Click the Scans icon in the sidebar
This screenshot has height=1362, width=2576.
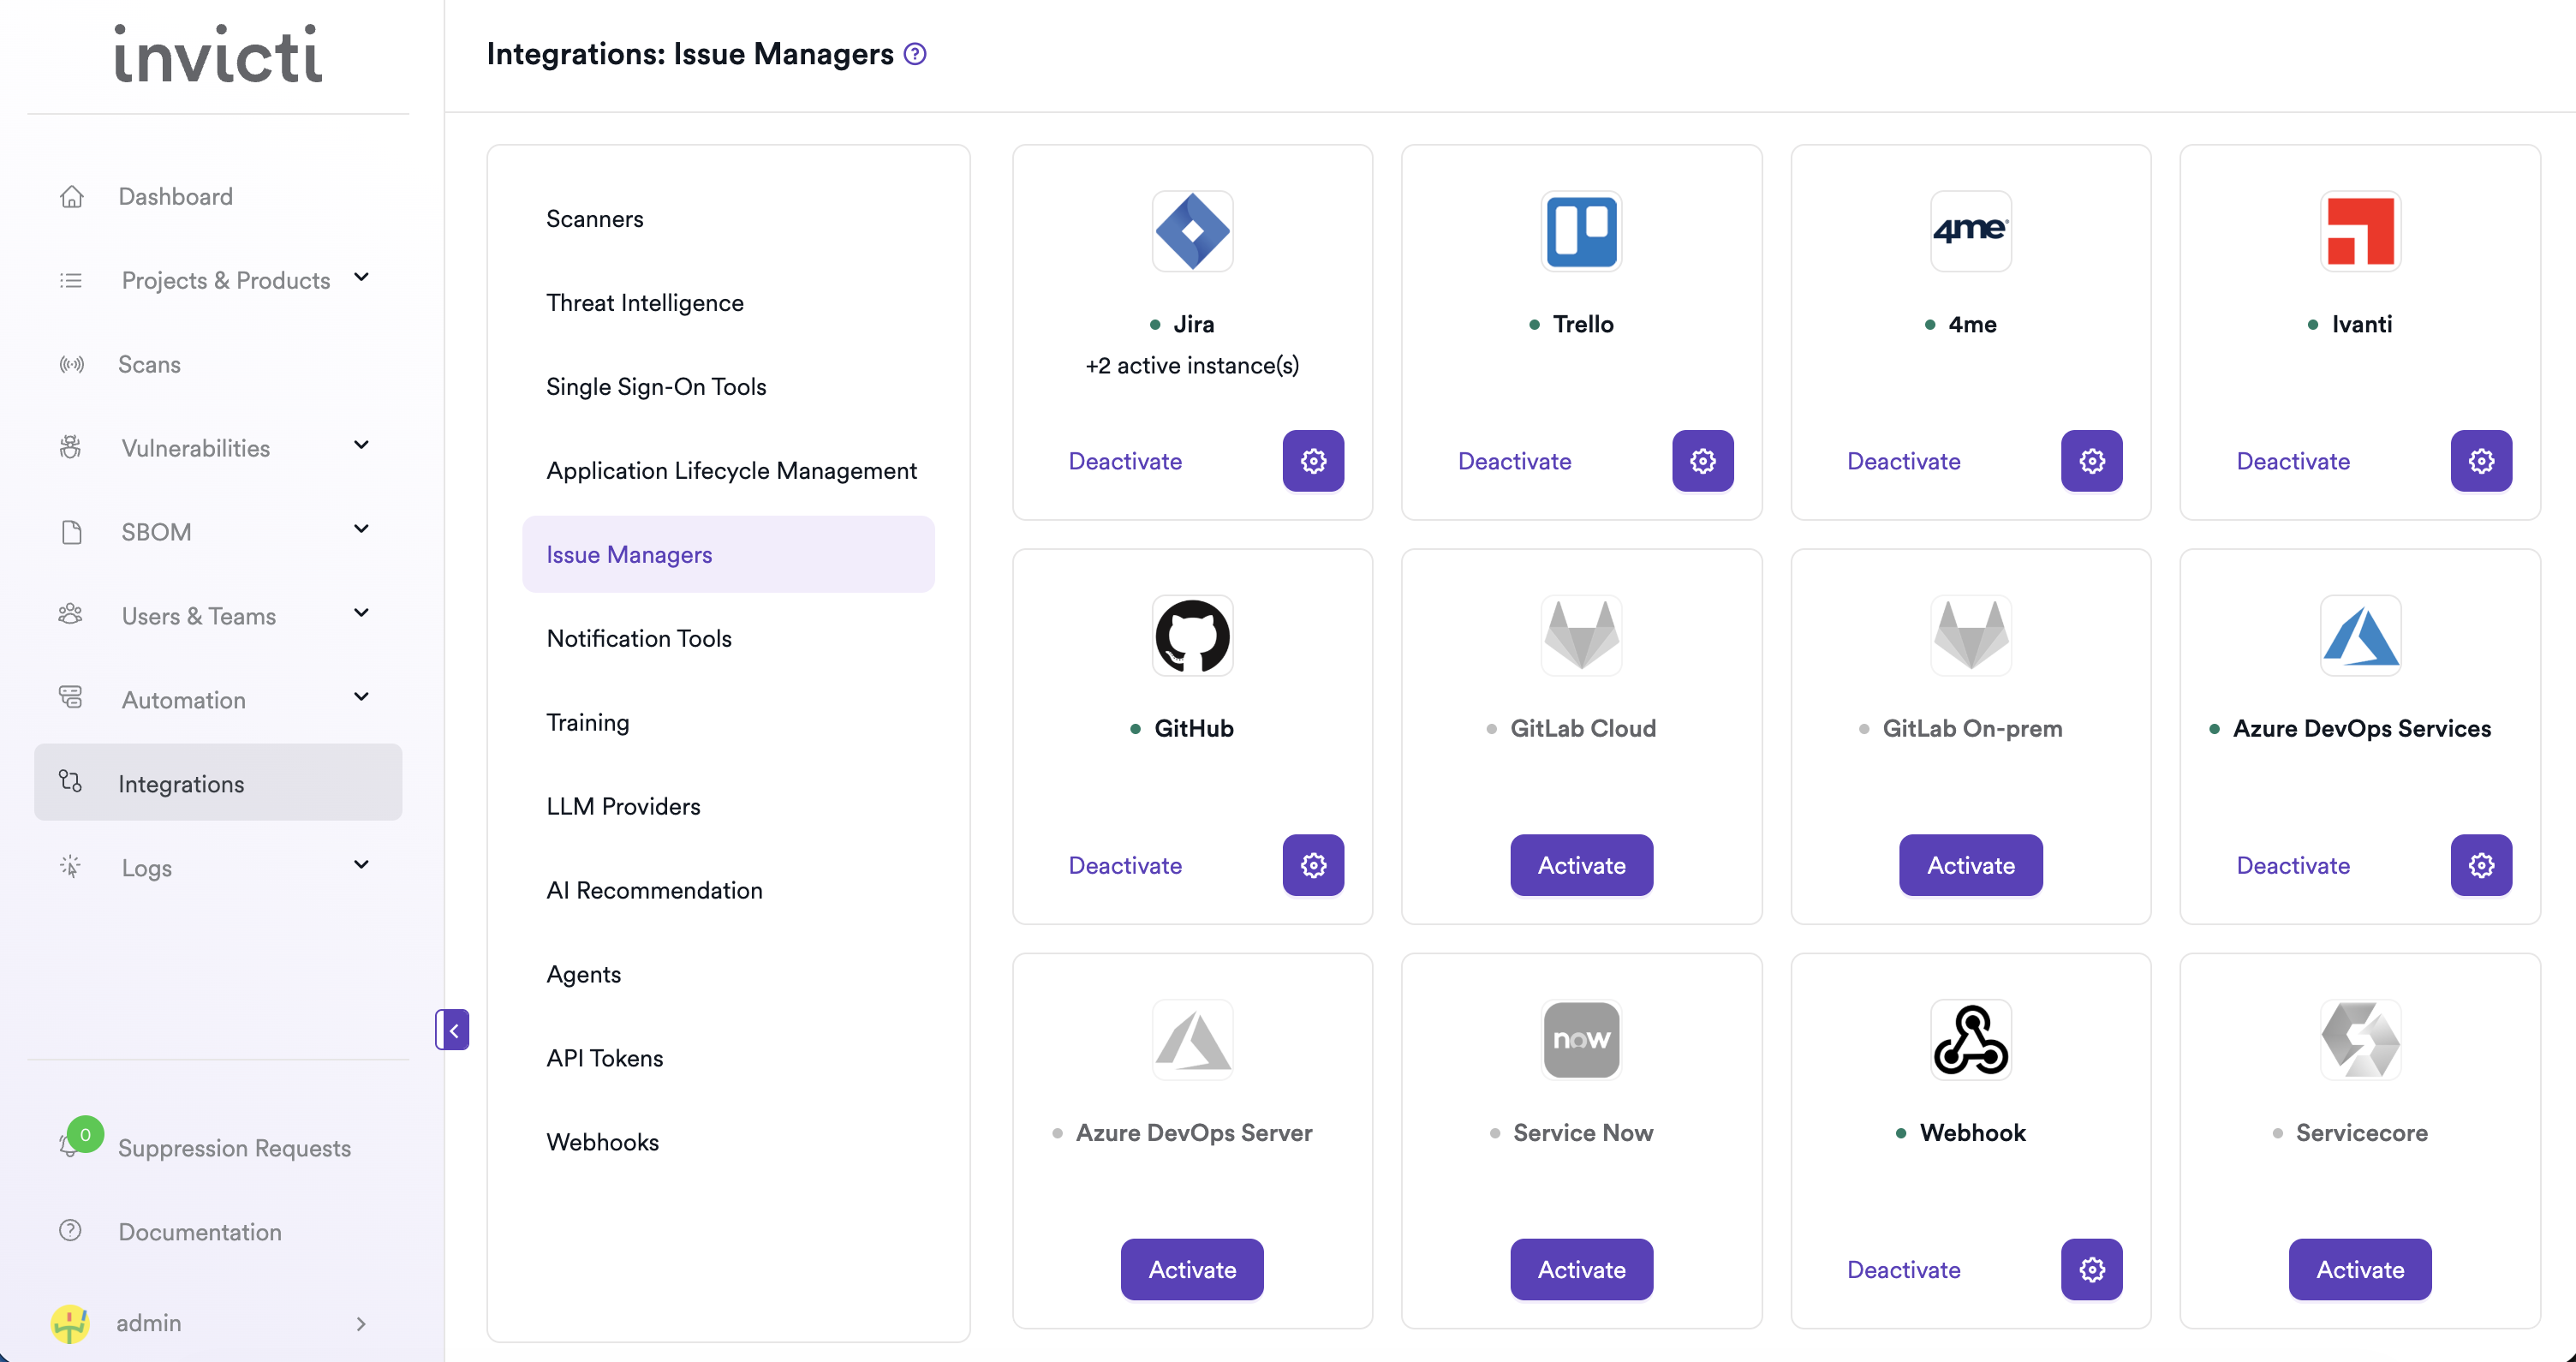[x=71, y=364]
